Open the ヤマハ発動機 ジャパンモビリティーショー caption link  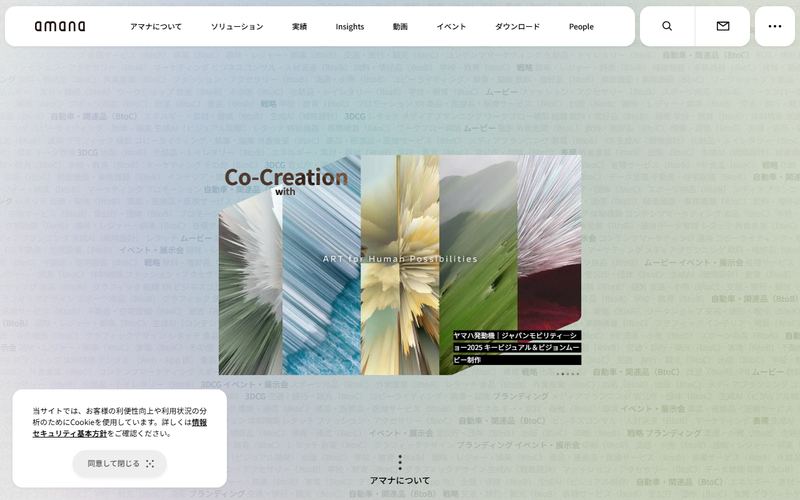coord(516,347)
